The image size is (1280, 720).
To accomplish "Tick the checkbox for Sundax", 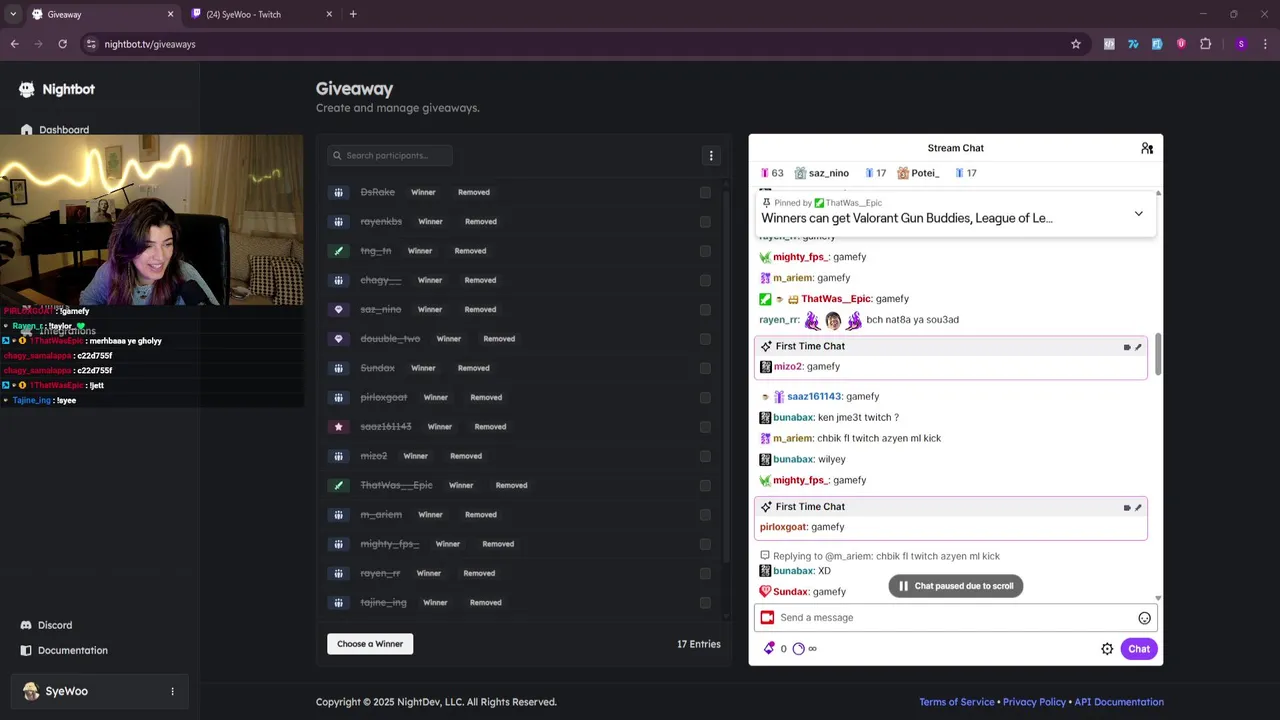I will pos(705,368).
